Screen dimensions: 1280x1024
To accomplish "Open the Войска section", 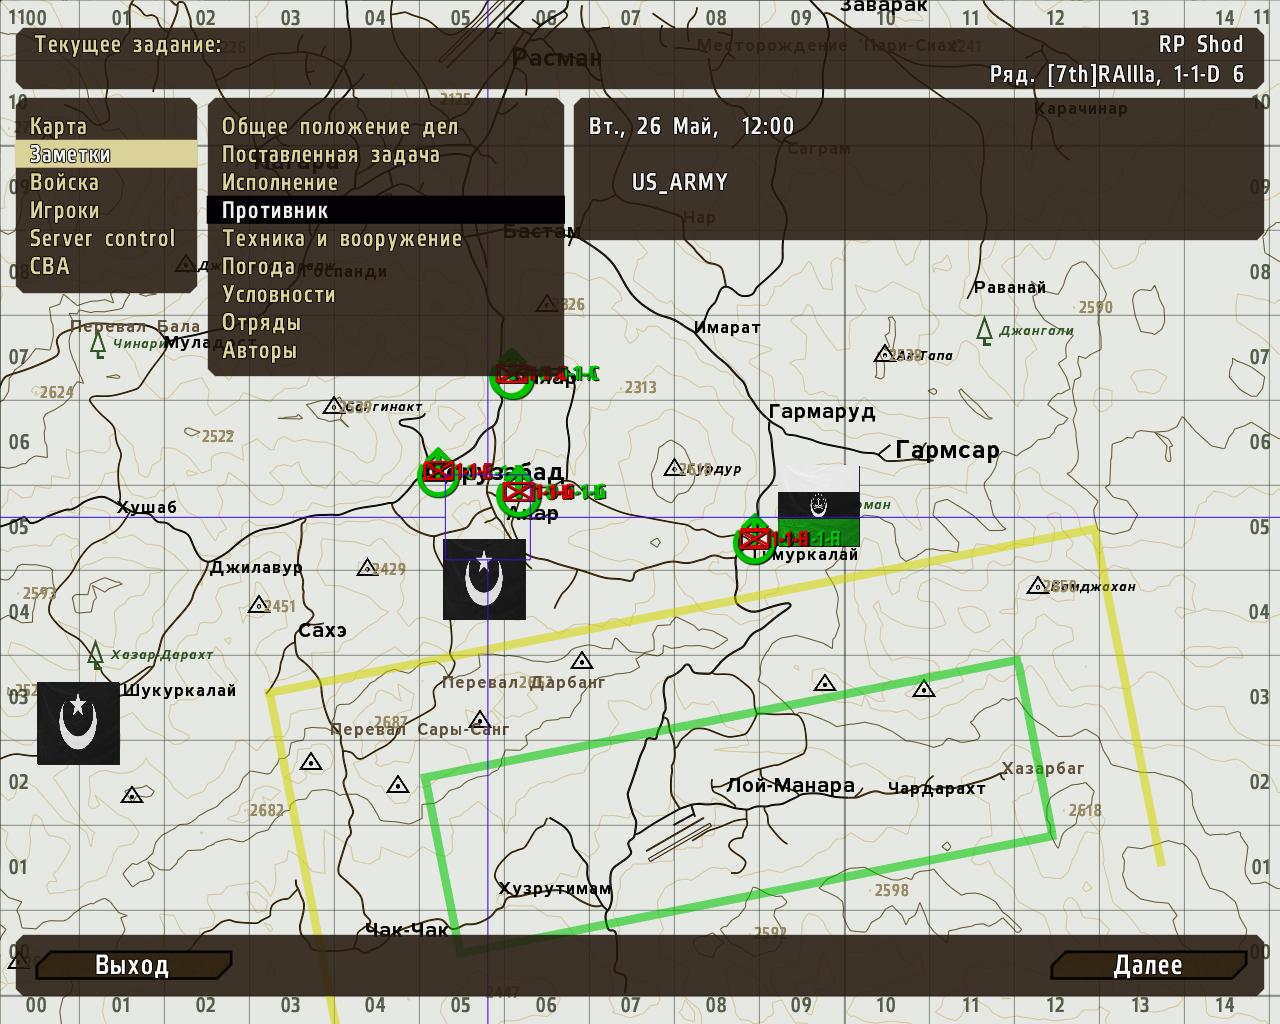I will coord(64,183).
